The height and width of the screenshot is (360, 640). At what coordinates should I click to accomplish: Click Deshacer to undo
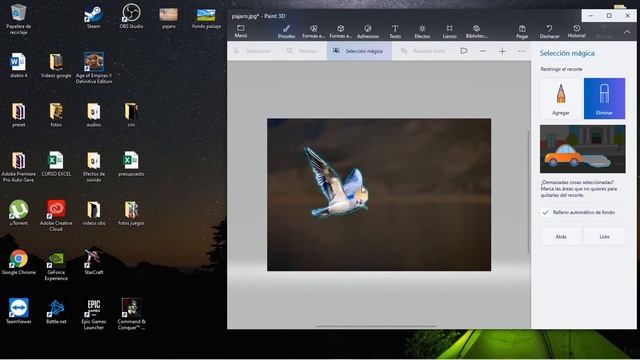coord(549,31)
